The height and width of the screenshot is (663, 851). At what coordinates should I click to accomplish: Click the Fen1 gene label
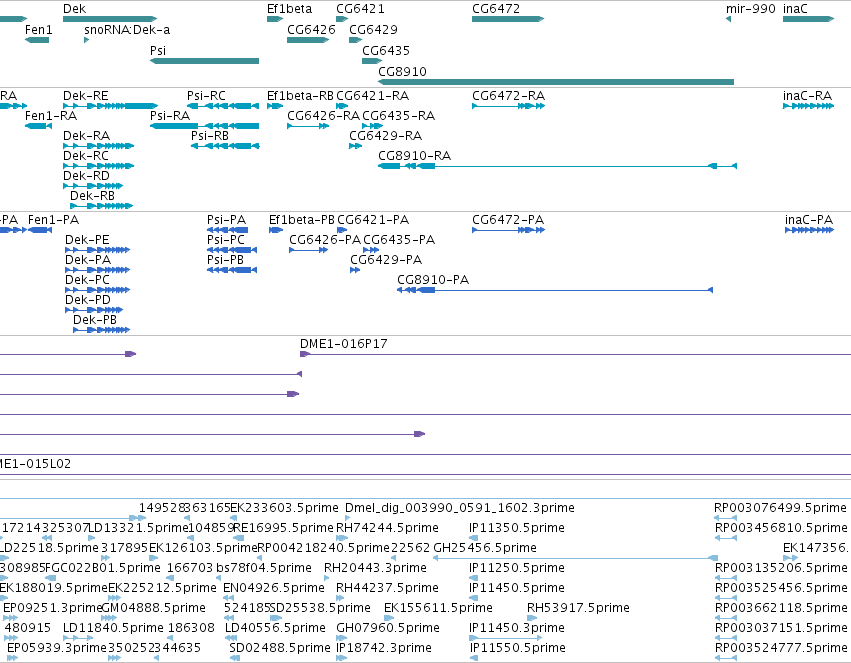(x=39, y=30)
